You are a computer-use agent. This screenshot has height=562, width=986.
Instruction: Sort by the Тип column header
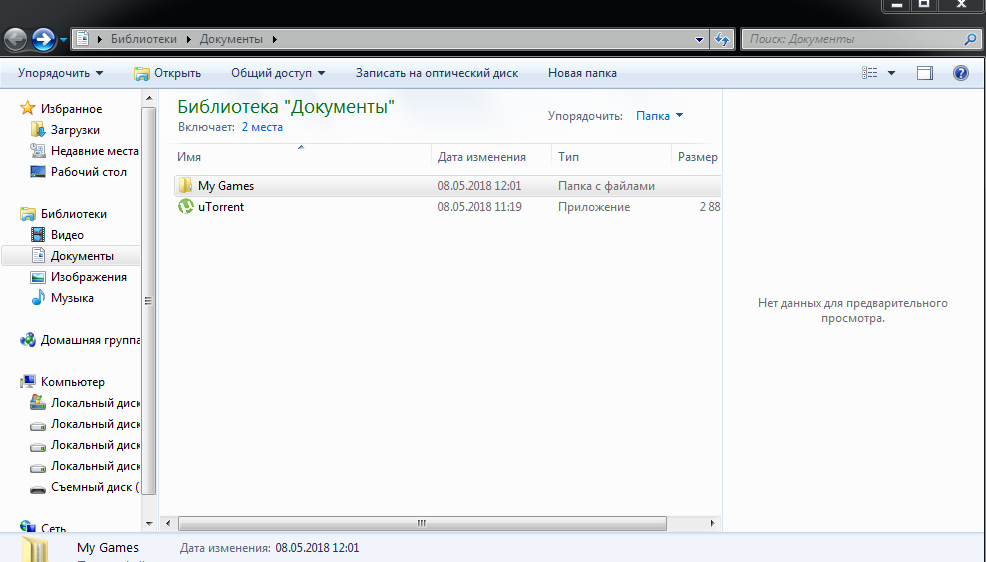[611, 157]
